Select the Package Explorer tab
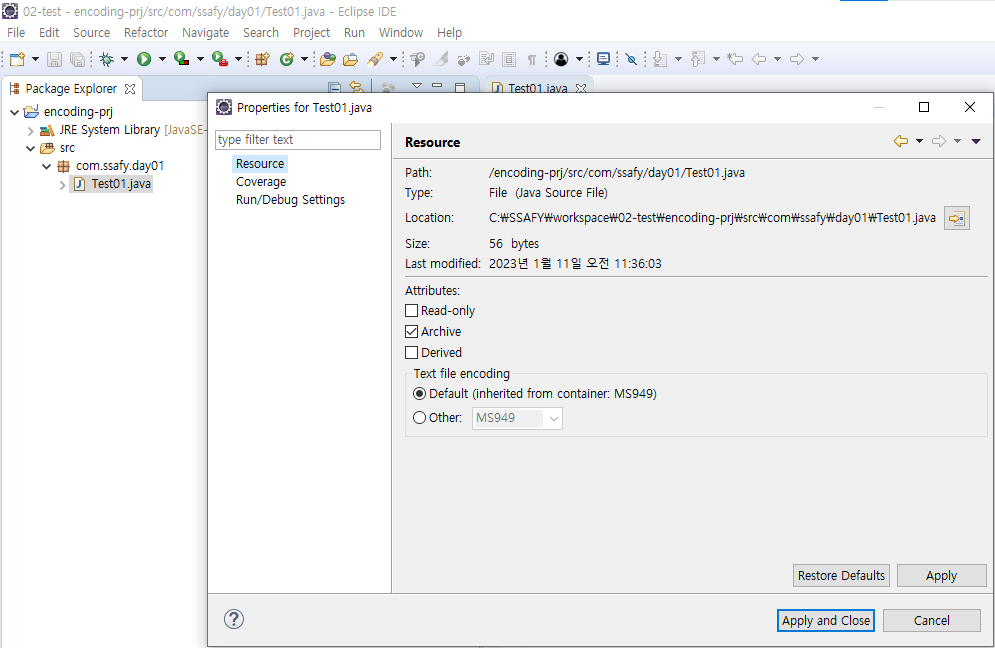The height and width of the screenshot is (648, 995). point(71,89)
